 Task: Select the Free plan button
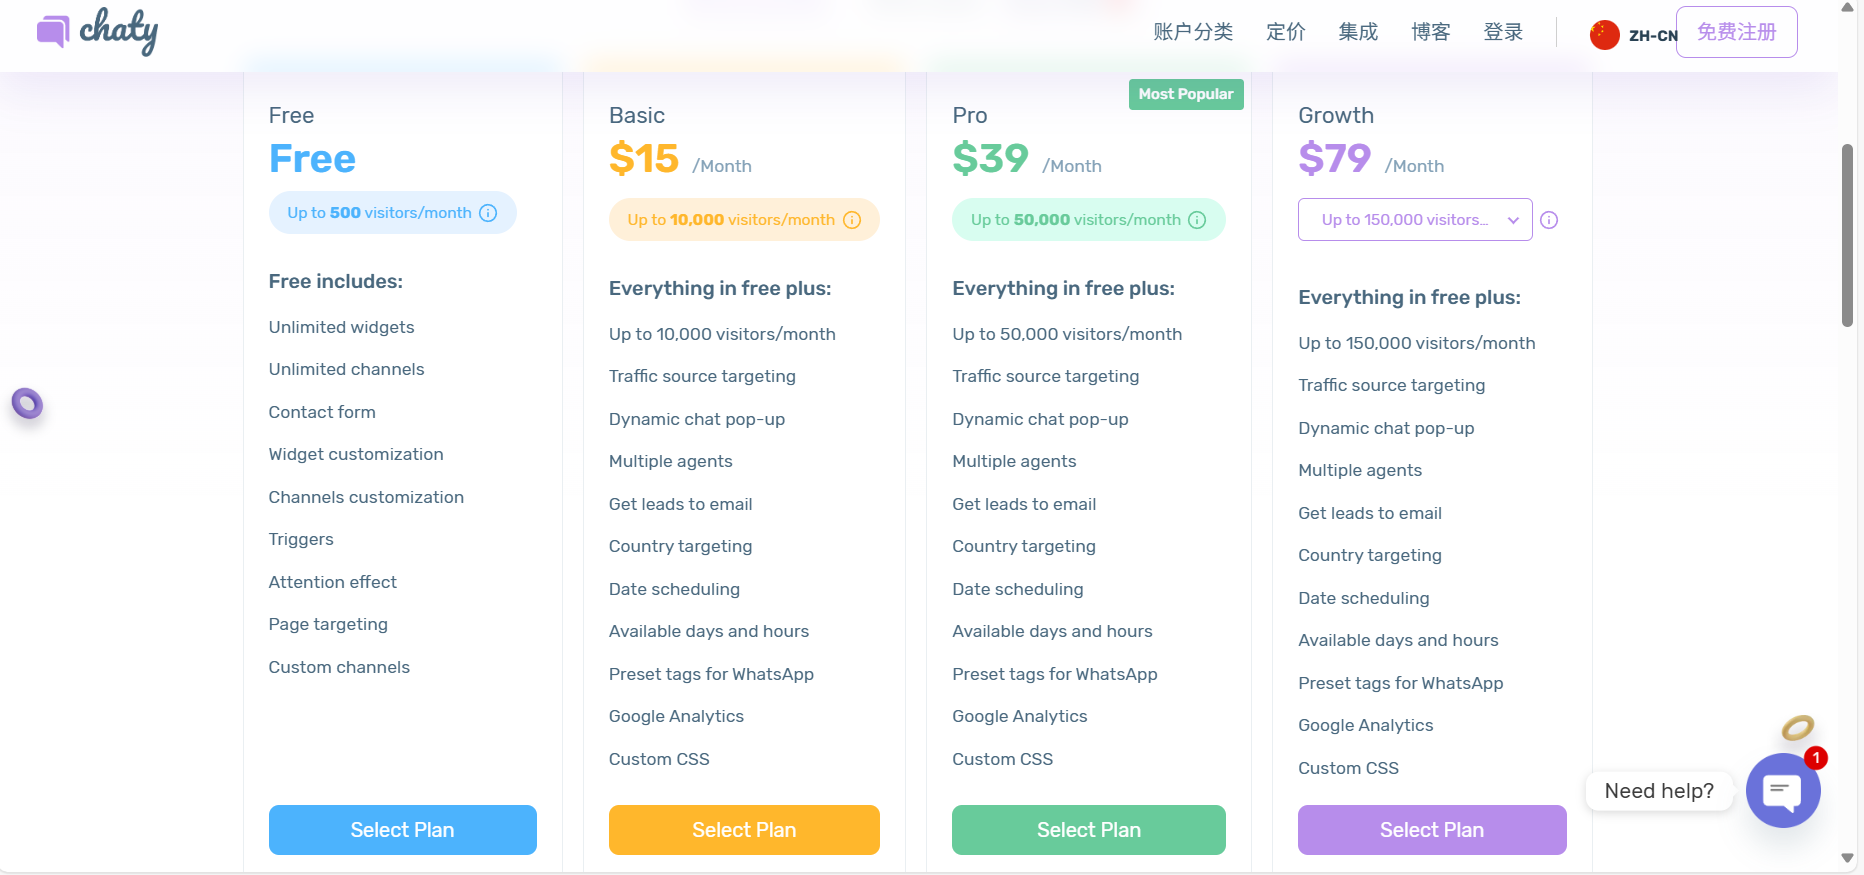click(402, 830)
